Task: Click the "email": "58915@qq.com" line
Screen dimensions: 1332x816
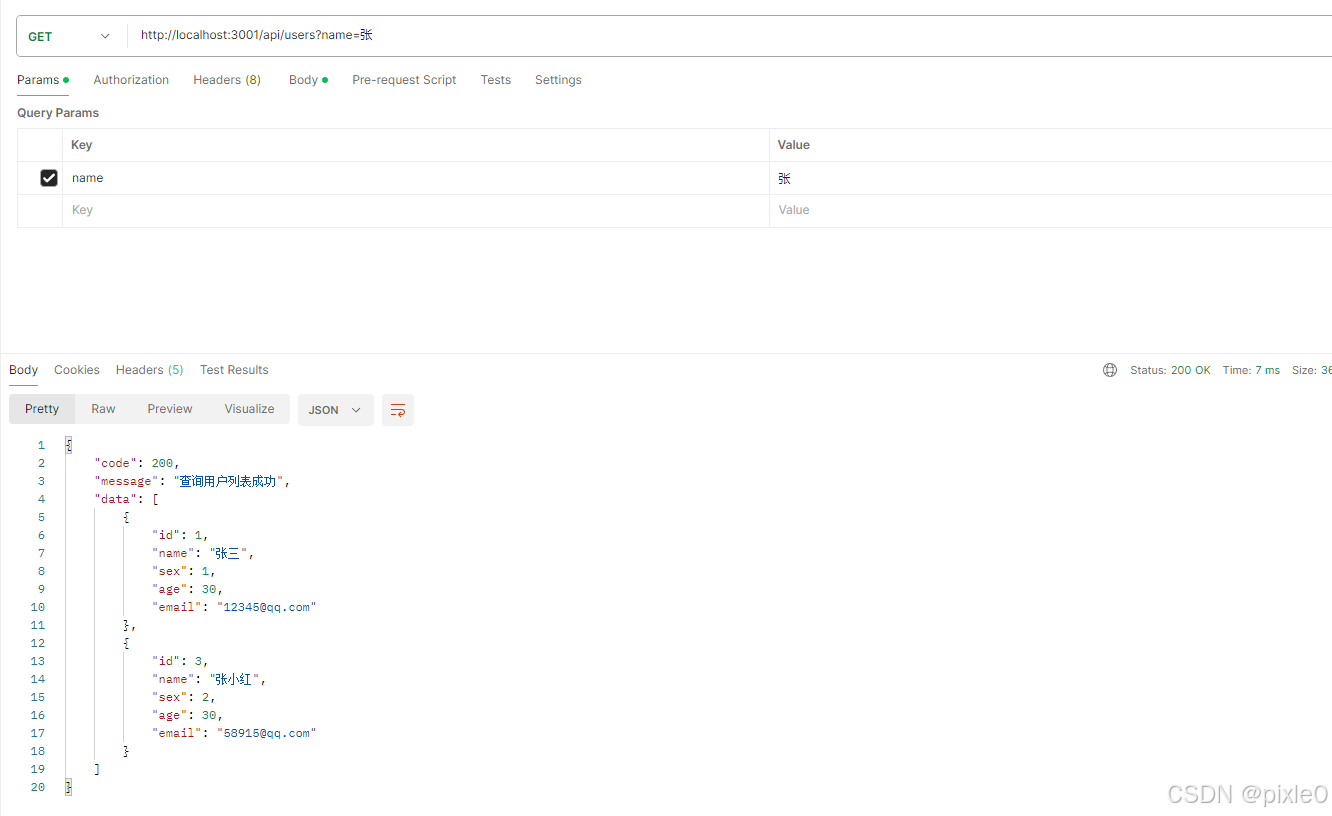Action: point(234,733)
